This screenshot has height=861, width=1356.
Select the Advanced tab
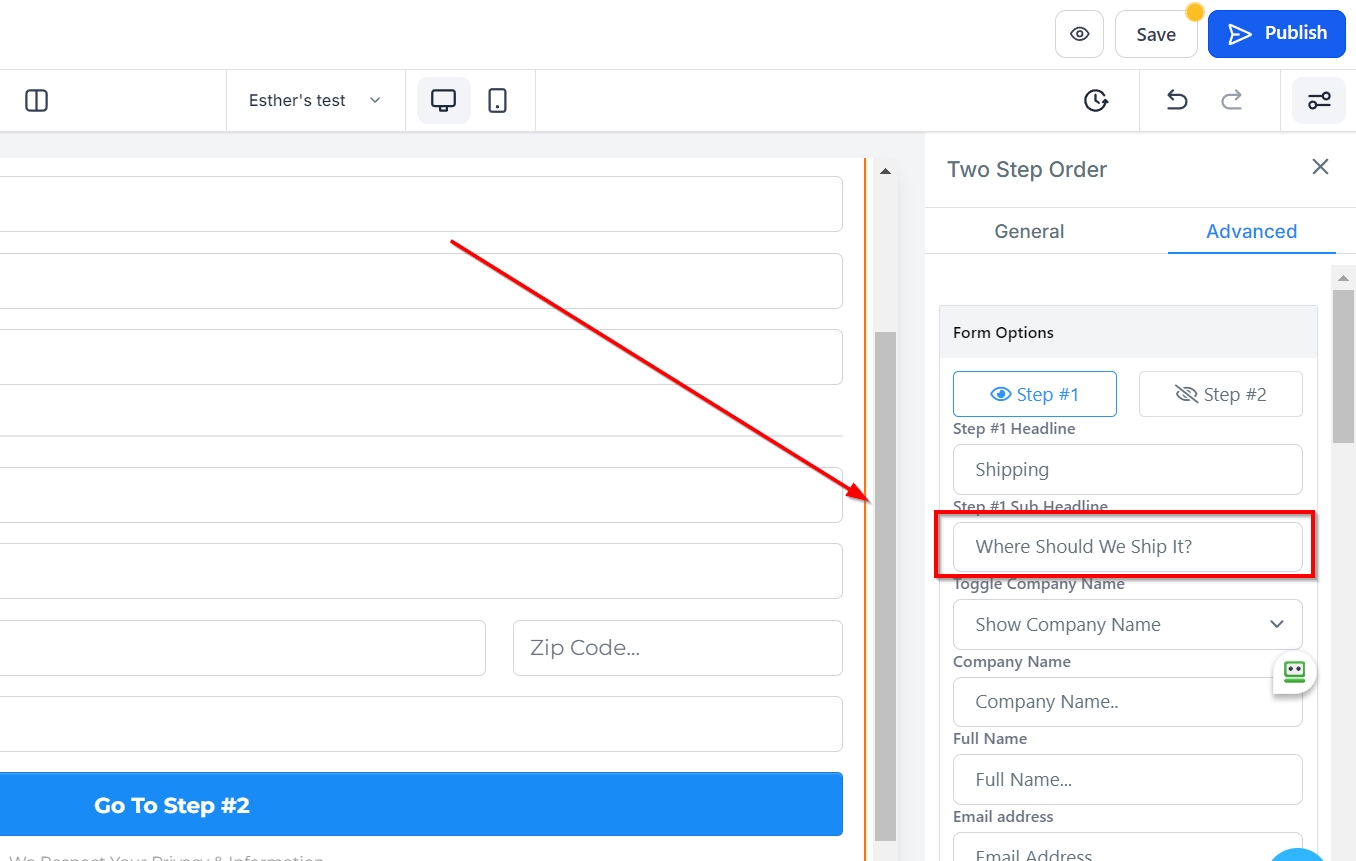tap(1251, 232)
